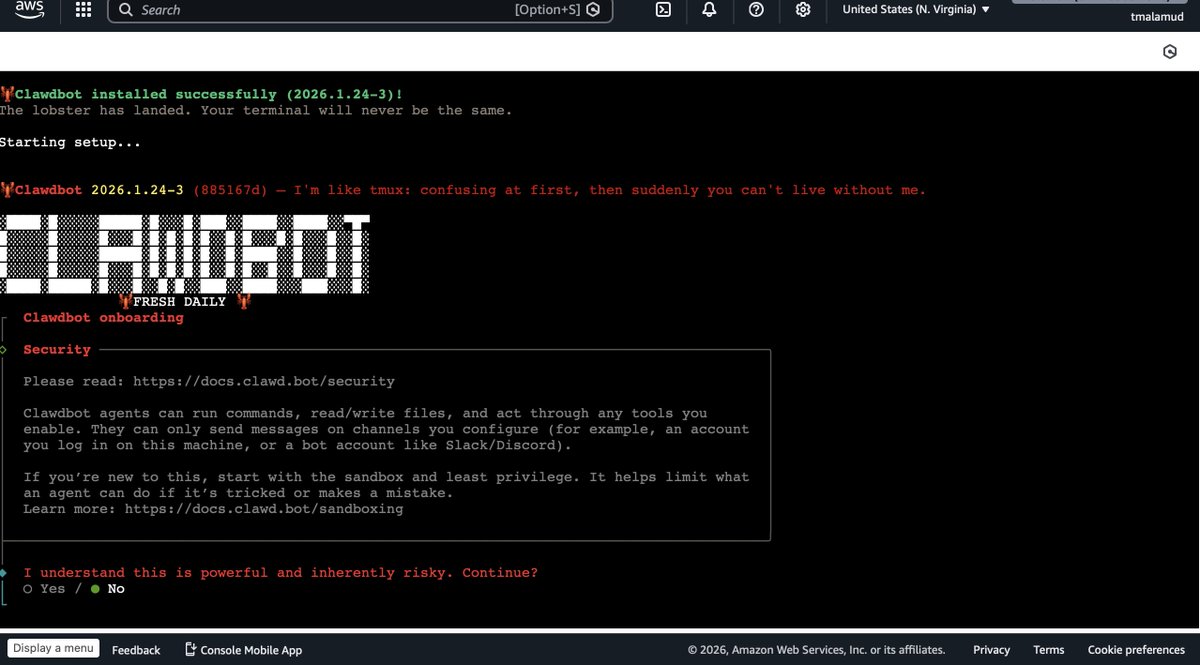Open the help question mark menu
Screen dimensions: 1200x665
756,9
